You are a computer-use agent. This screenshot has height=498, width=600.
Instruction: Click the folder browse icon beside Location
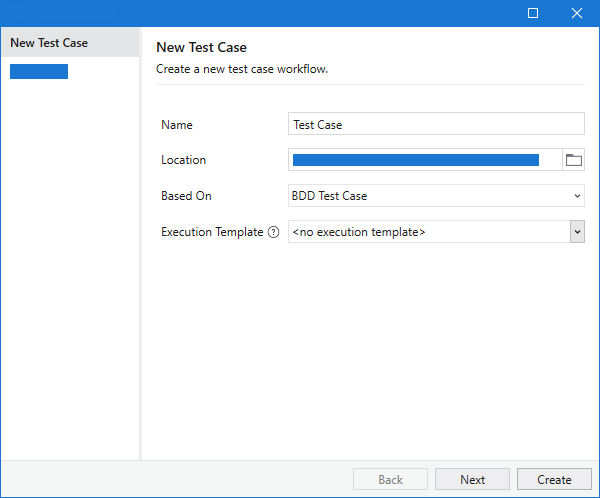click(573, 160)
